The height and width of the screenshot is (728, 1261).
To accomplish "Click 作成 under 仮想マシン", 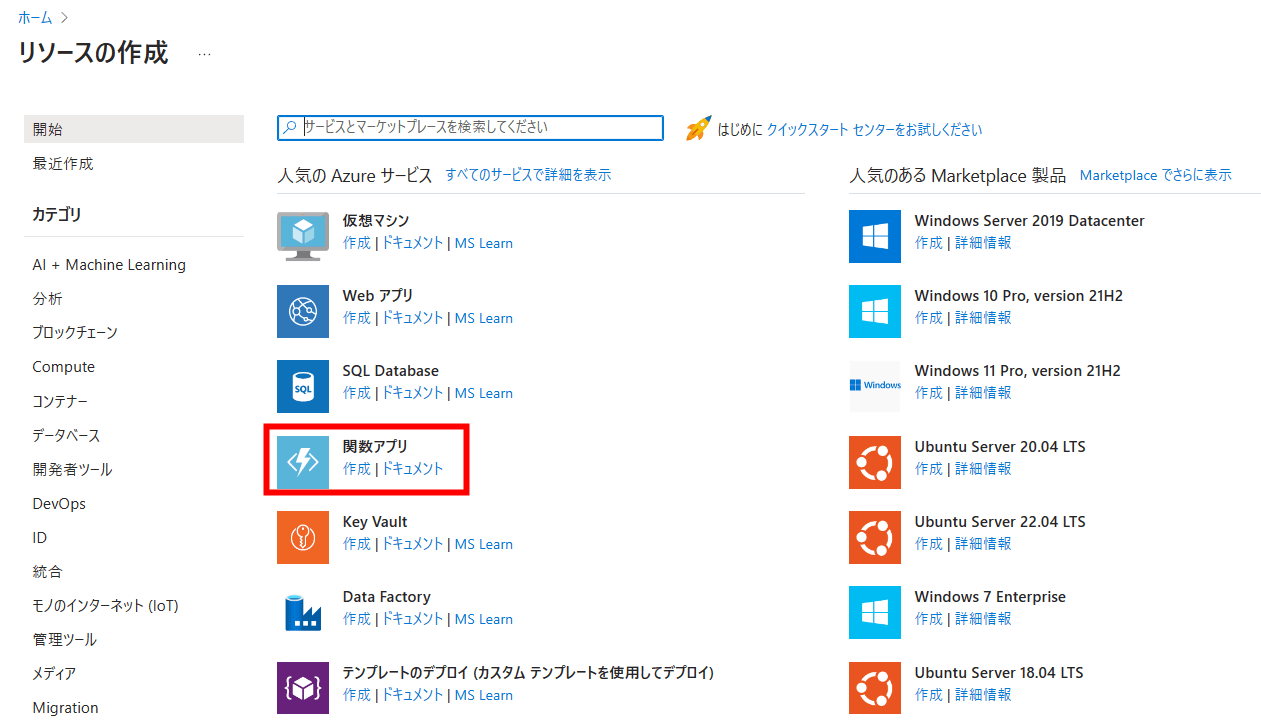I will 357,243.
